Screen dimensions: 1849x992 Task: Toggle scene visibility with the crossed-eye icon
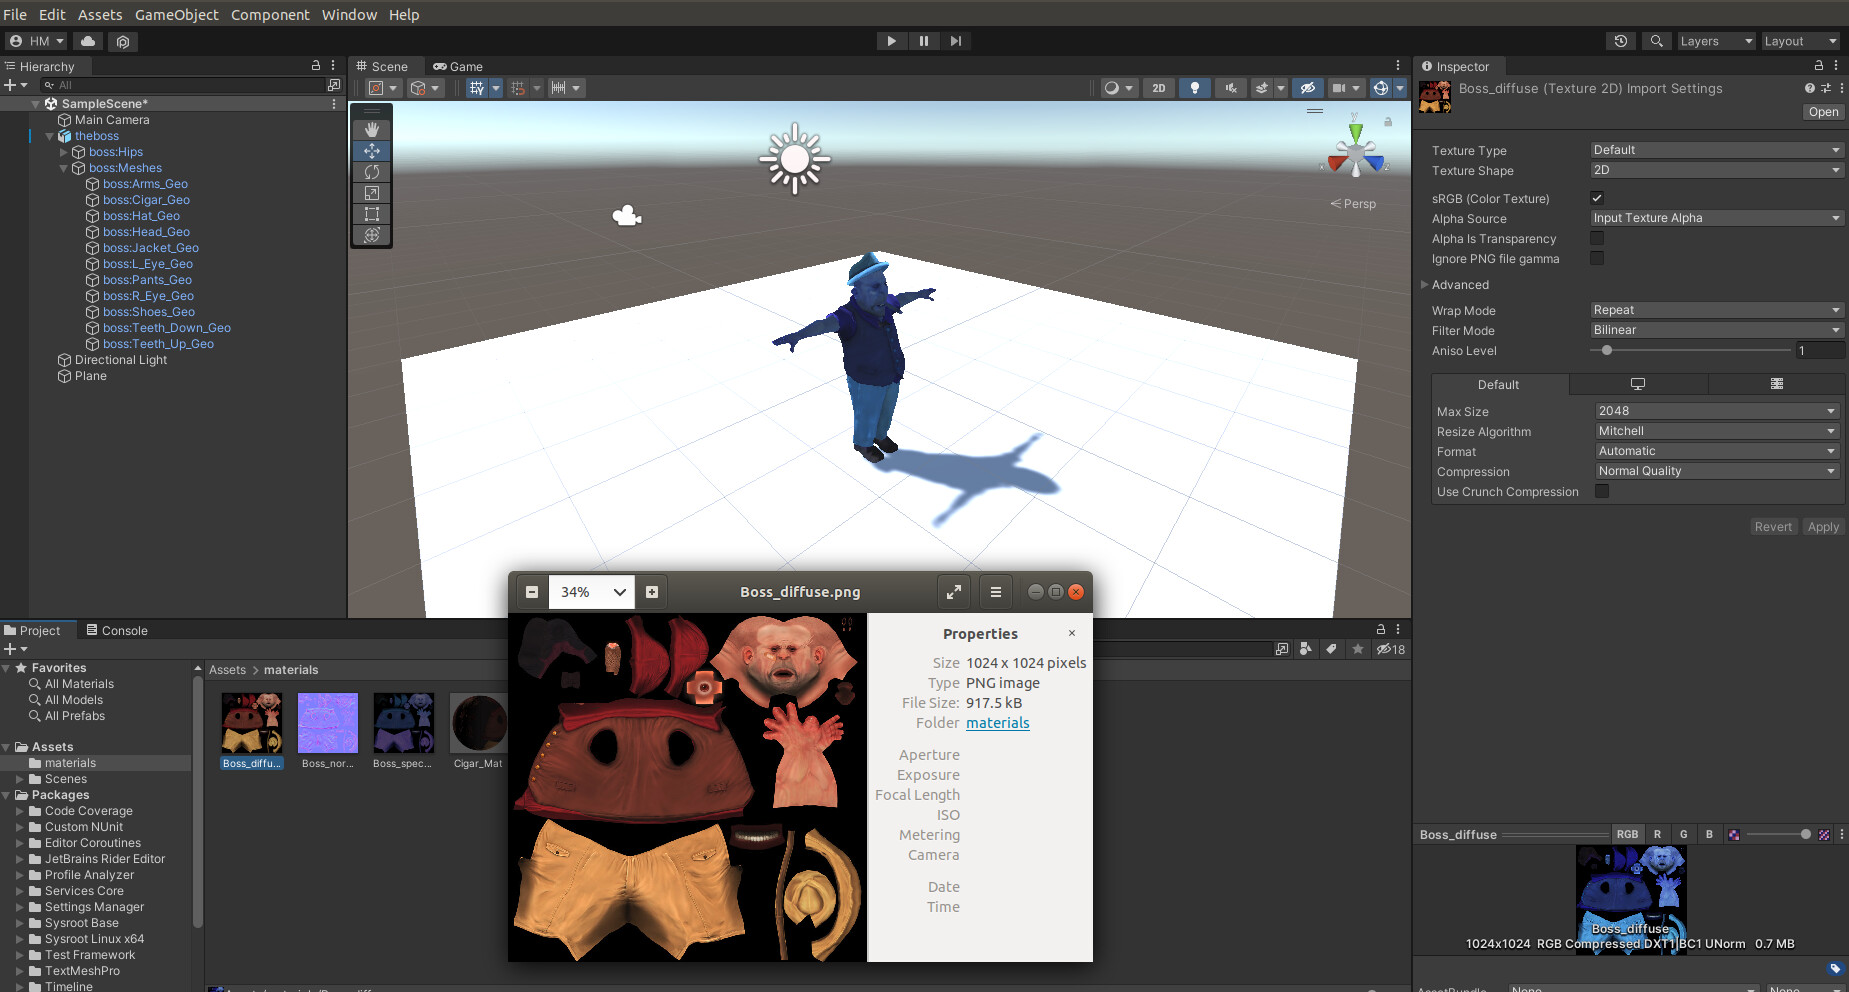(x=1308, y=88)
